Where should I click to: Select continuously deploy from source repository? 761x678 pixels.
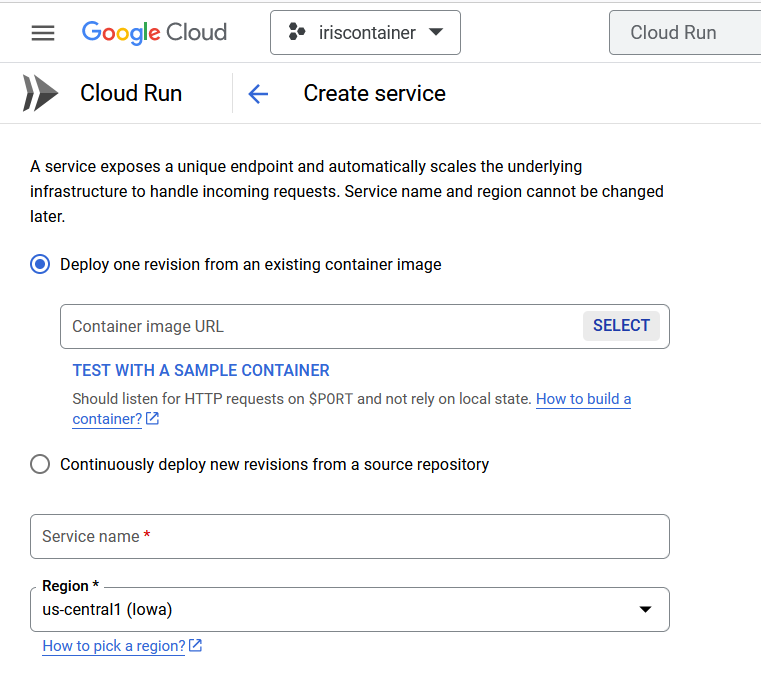point(40,464)
